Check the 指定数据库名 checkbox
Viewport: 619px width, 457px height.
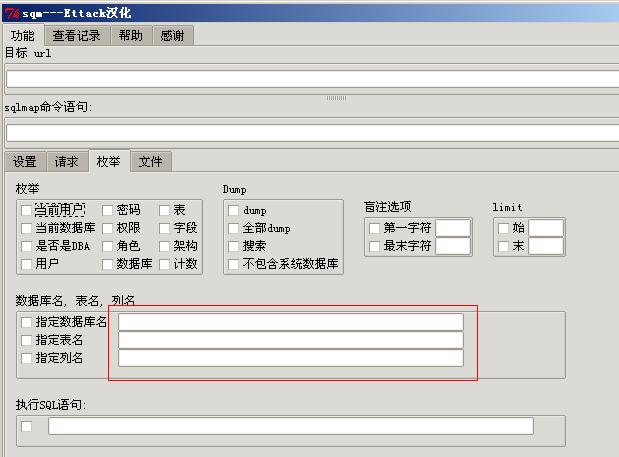tap(26, 322)
